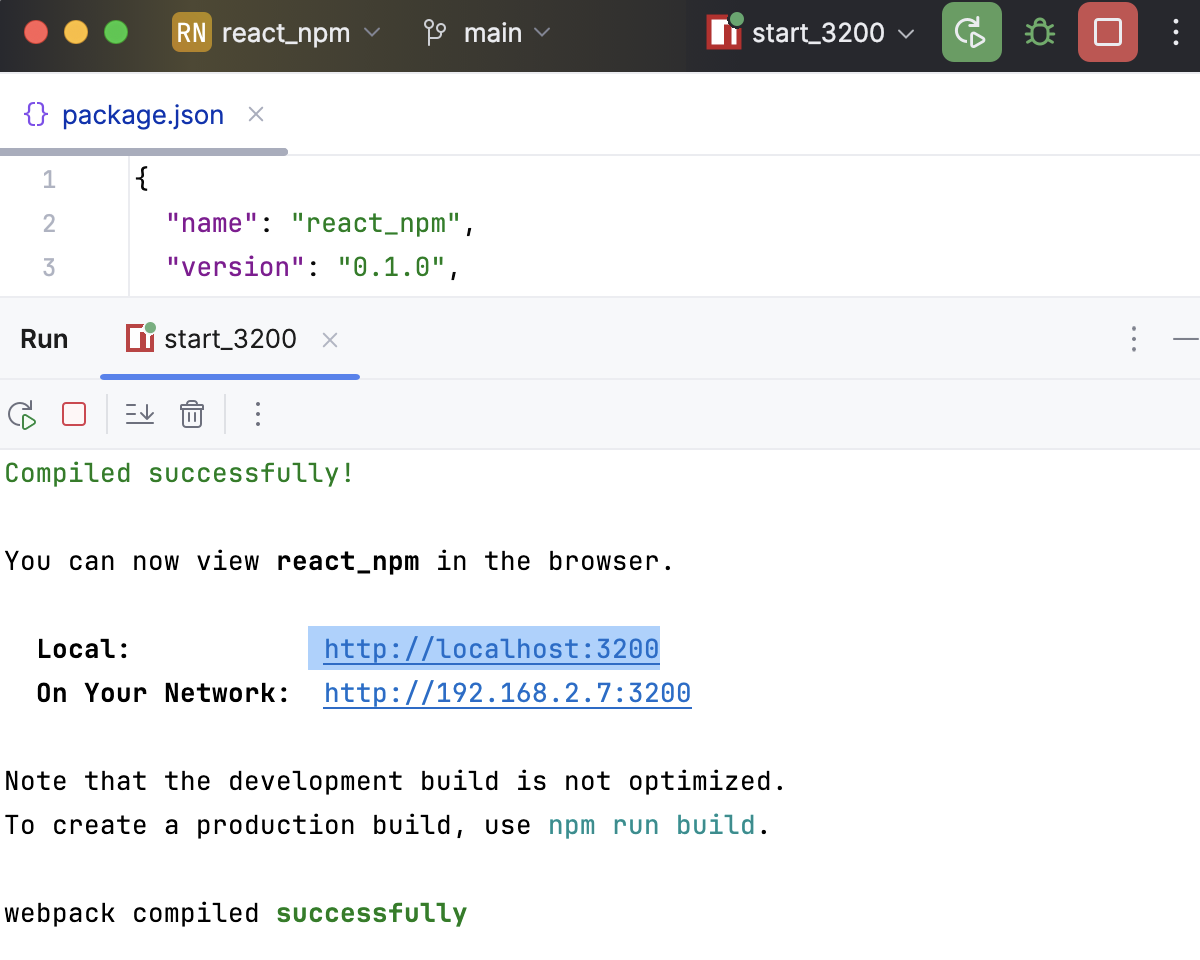
Task: Select the start_3200 tab in the Run panel
Action: 229,339
